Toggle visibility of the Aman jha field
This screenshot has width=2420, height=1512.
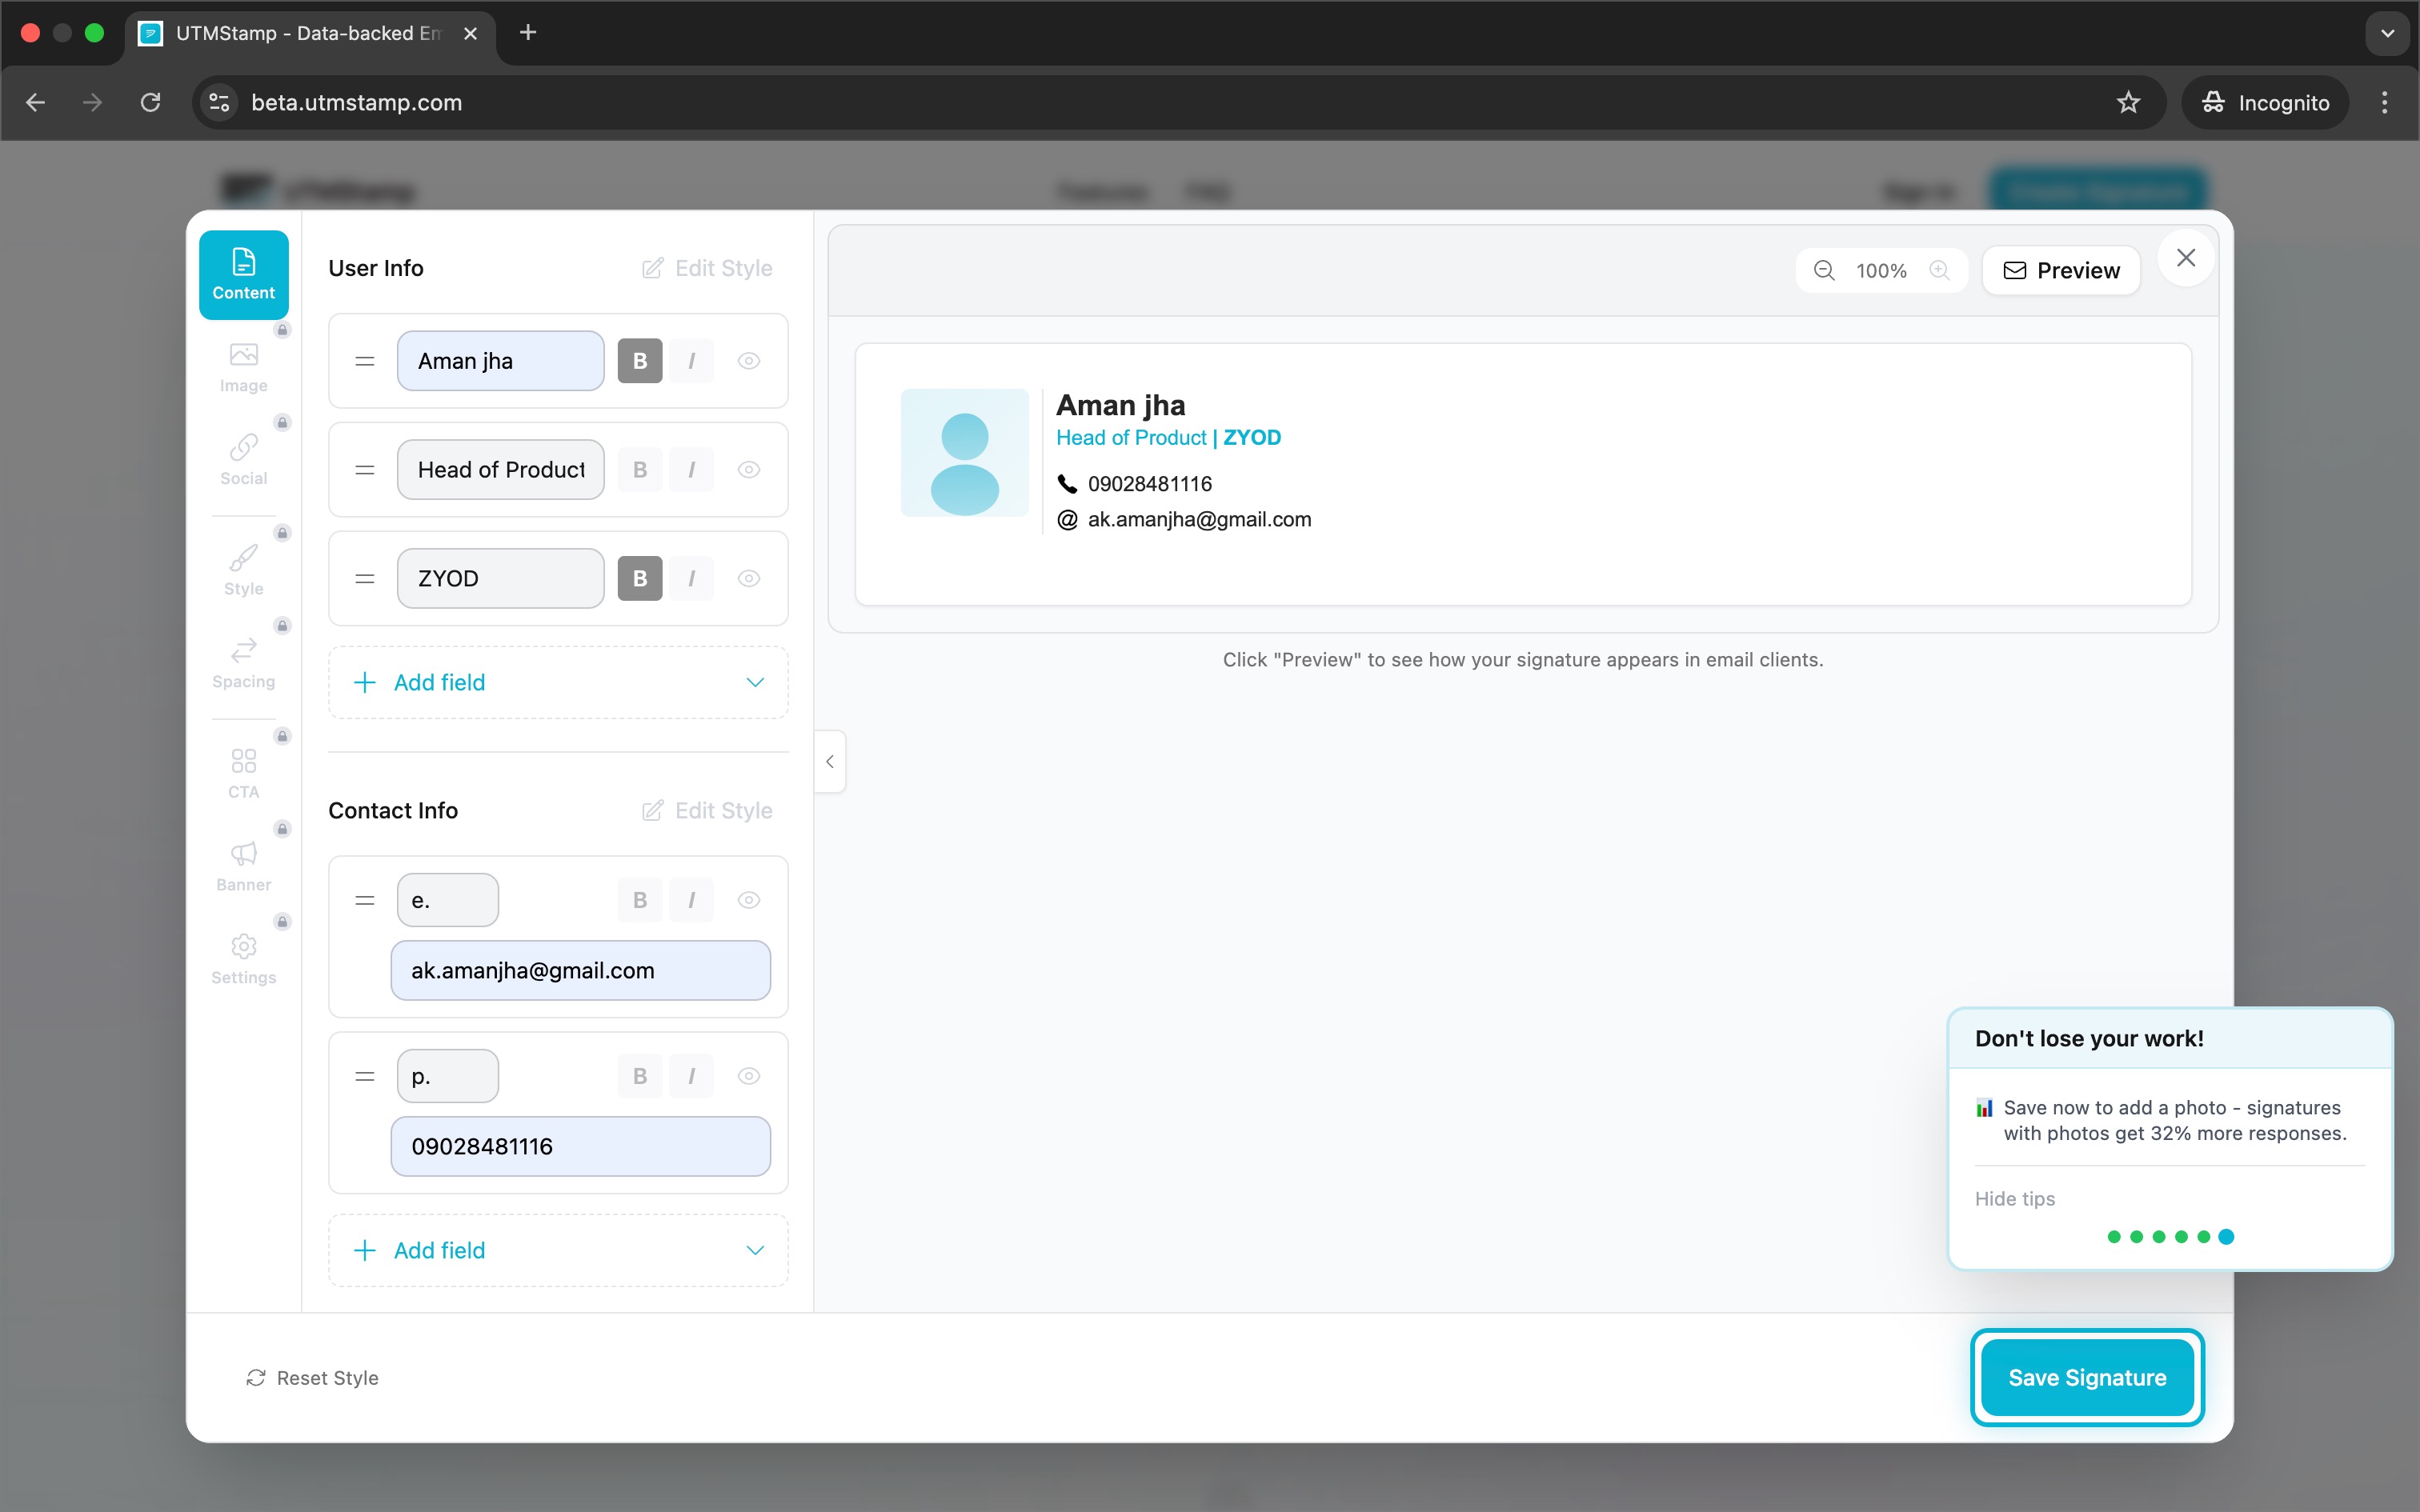[x=749, y=360]
